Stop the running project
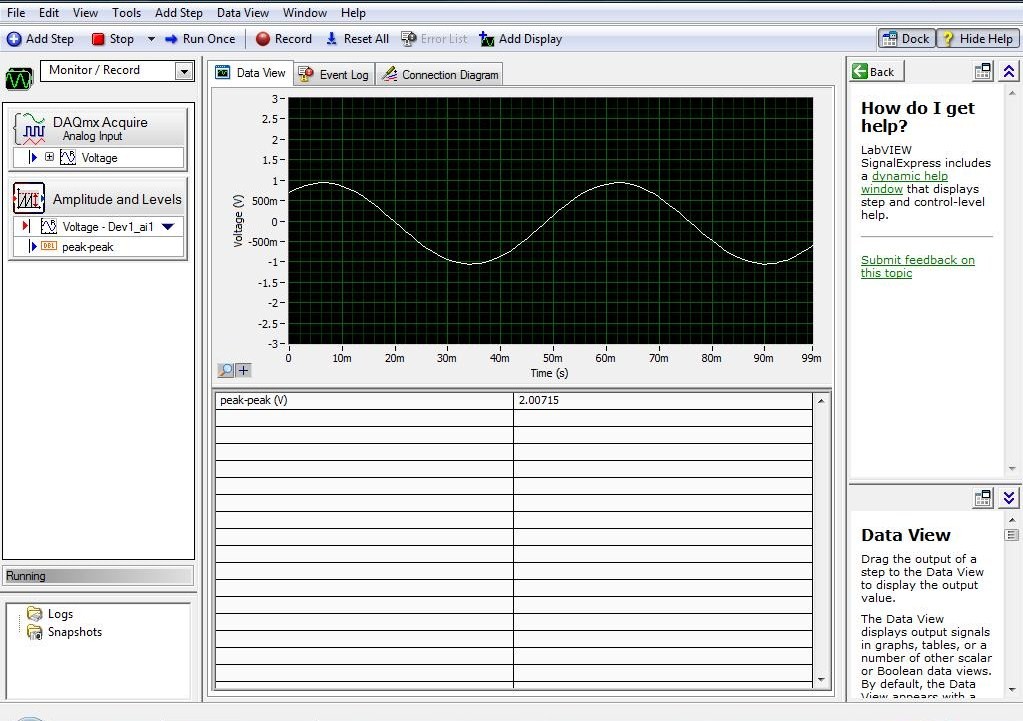Viewport: 1023px width, 721px height. point(112,39)
